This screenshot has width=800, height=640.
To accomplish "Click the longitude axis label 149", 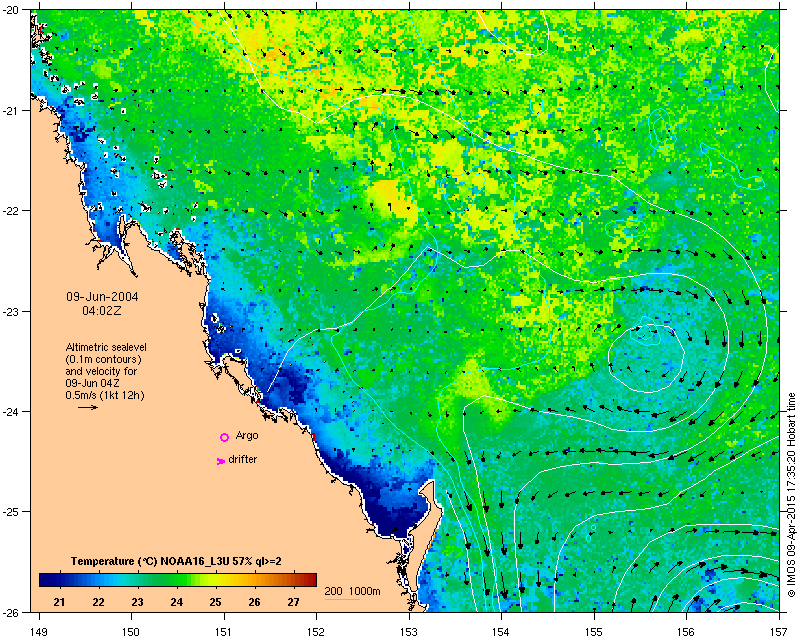I will pos(39,632).
